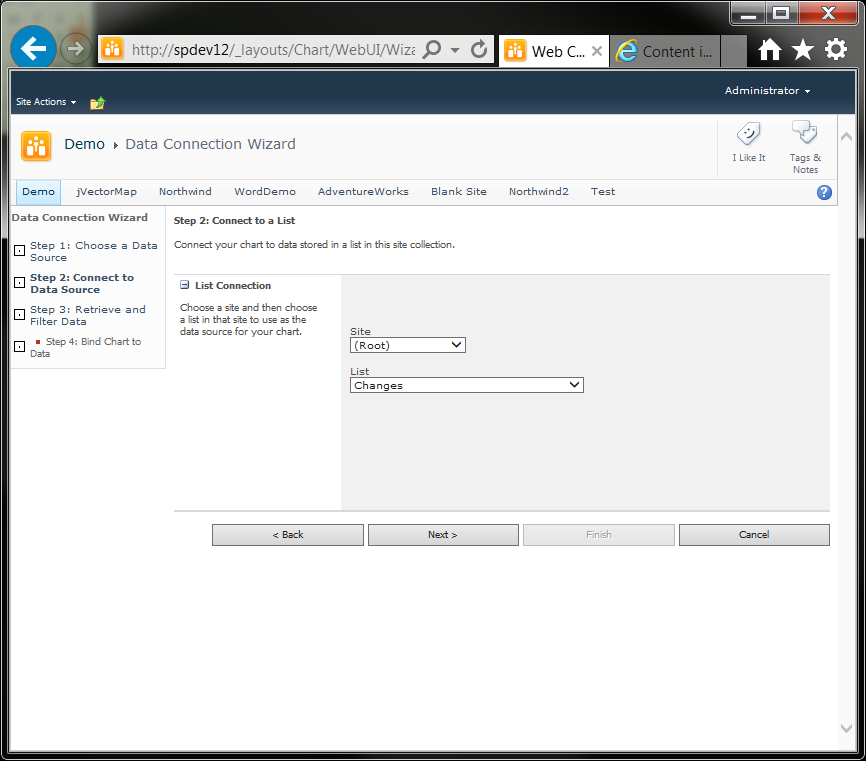Open the browser Home icon
This screenshot has width=866, height=761.
[x=769, y=50]
